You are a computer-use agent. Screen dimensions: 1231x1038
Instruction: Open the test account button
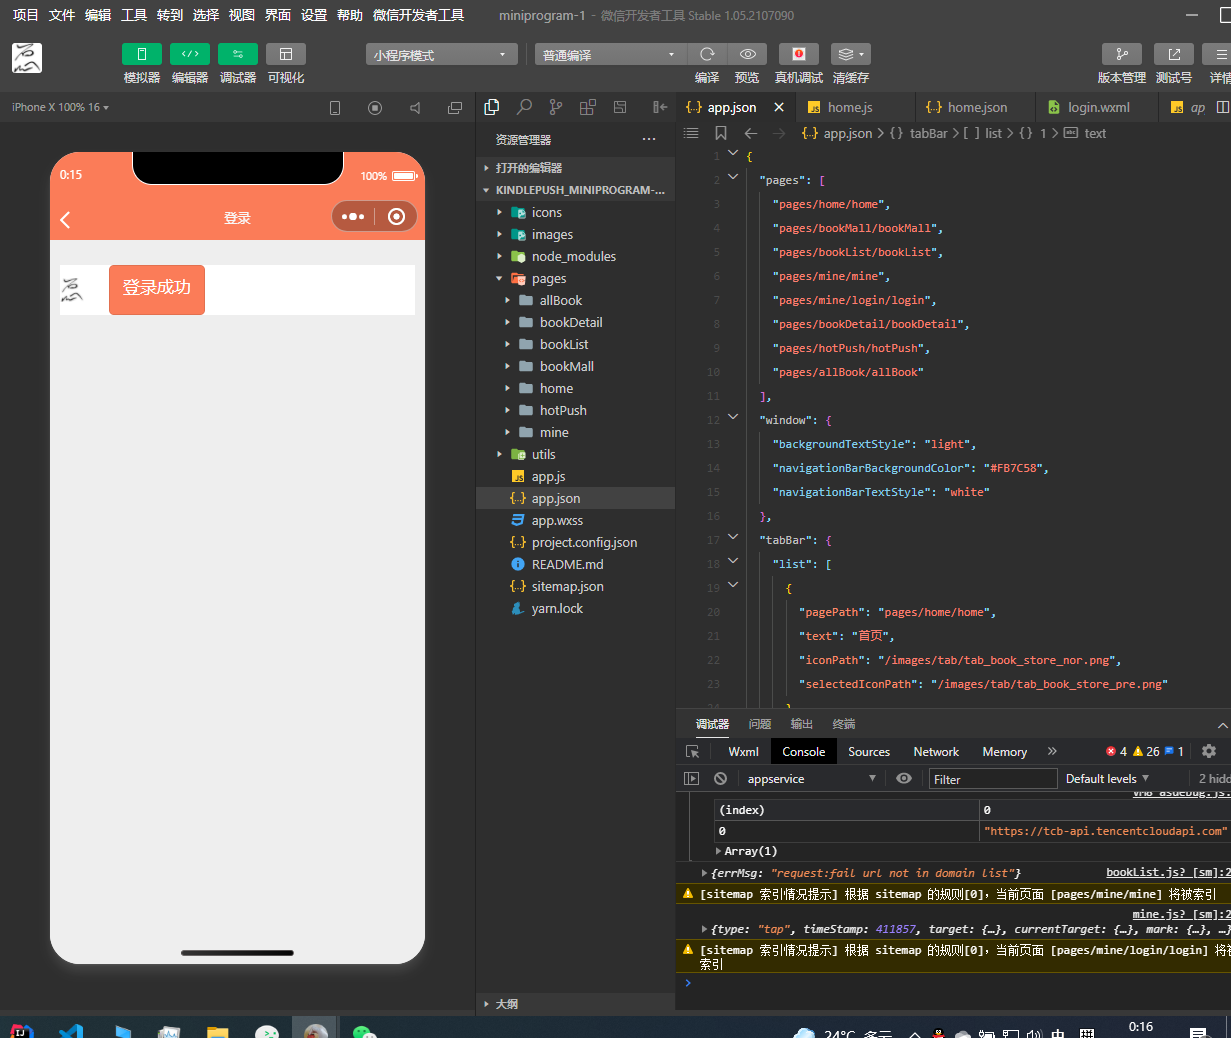point(1173,54)
